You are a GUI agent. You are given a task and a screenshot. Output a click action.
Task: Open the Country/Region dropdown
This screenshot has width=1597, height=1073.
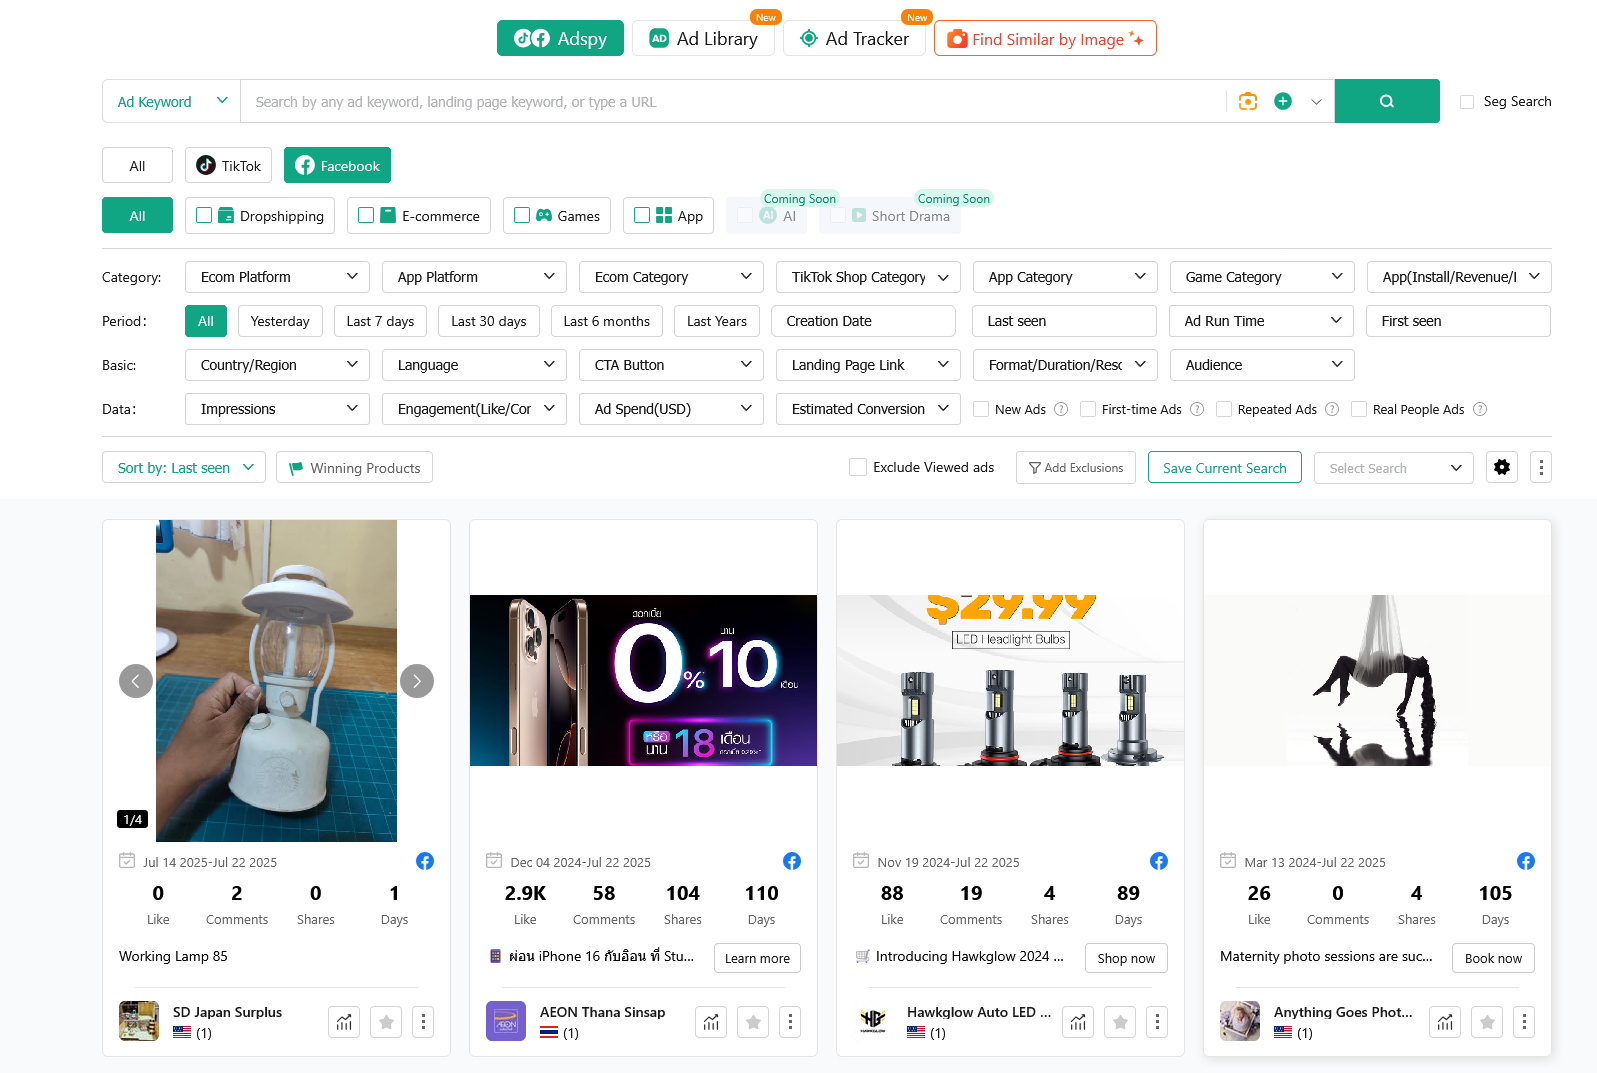point(277,365)
